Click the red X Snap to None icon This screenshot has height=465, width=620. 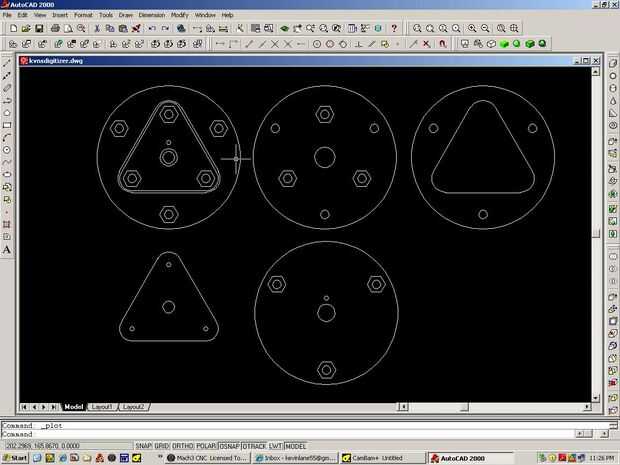point(426,44)
